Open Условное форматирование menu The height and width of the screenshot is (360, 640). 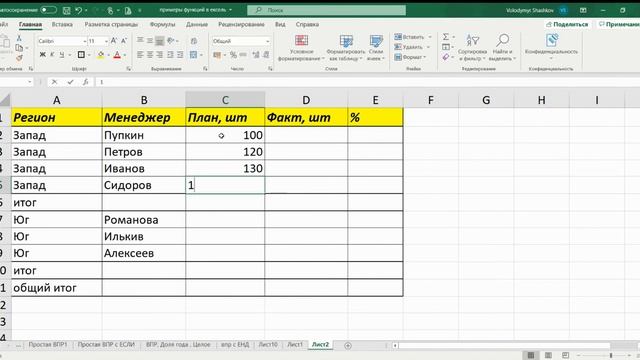point(301,48)
